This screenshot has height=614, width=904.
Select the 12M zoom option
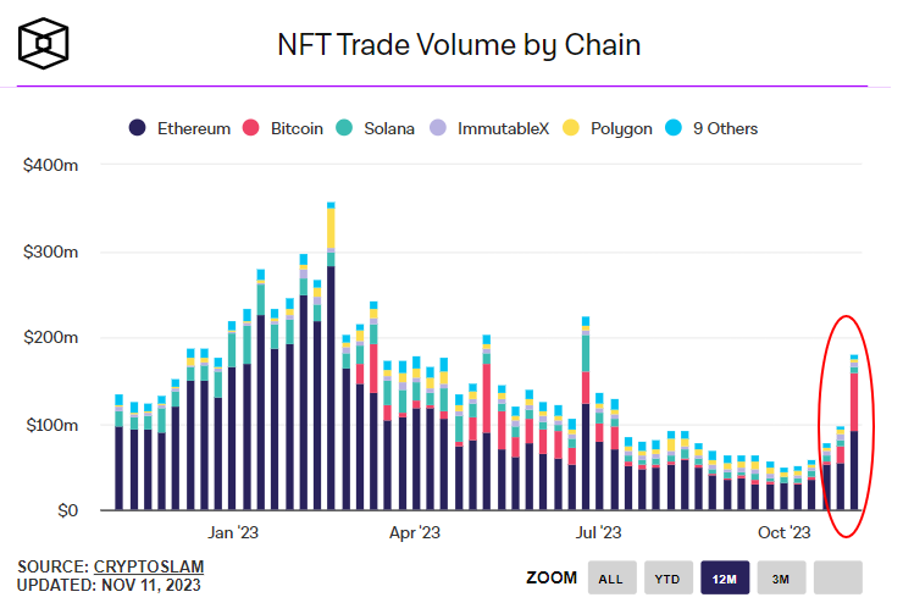(725, 577)
